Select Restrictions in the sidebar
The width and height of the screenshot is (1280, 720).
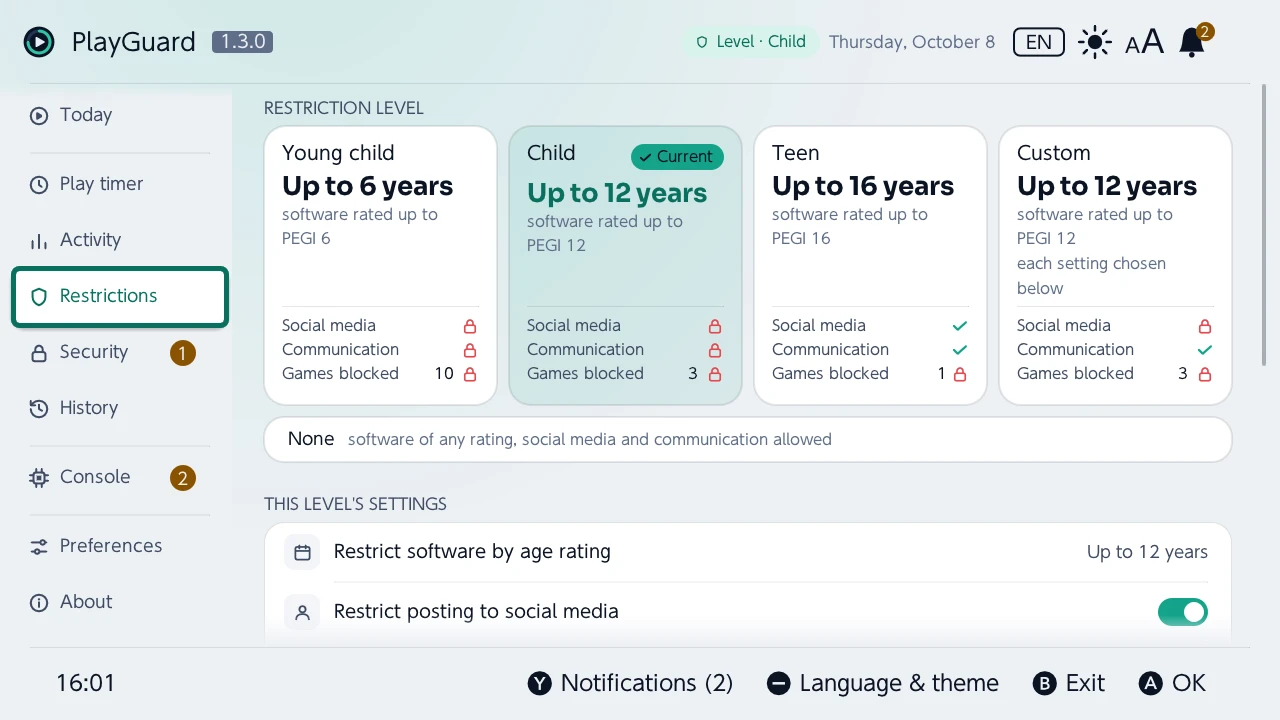coord(120,296)
